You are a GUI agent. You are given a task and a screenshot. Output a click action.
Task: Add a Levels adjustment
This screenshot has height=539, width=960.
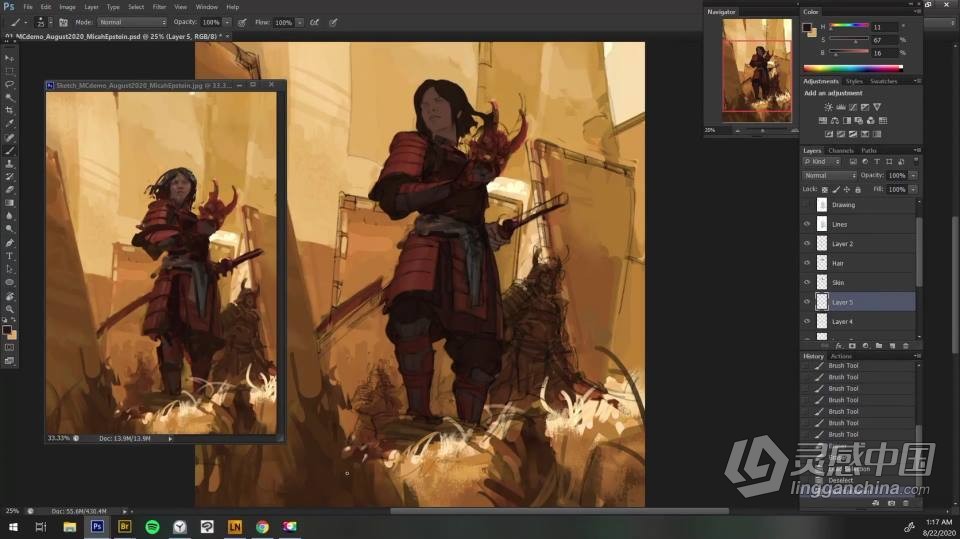pyautogui.click(x=841, y=107)
